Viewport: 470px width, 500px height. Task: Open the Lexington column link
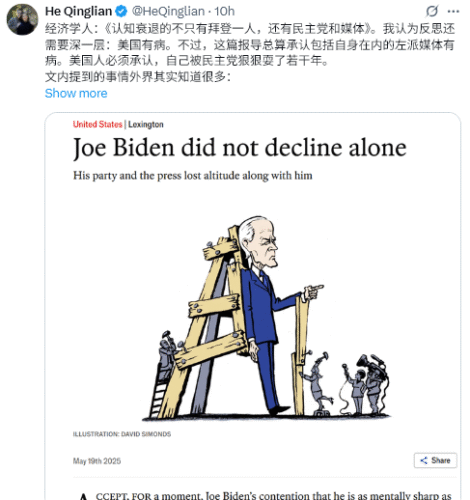(x=146, y=124)
